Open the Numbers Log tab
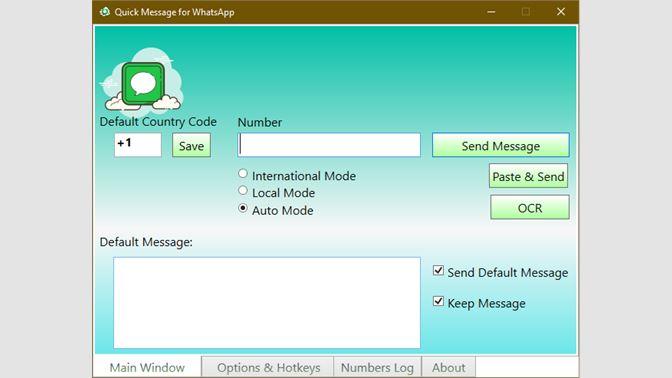The width and height of the screenshot is (672, 378). click(x=378, y=367)
